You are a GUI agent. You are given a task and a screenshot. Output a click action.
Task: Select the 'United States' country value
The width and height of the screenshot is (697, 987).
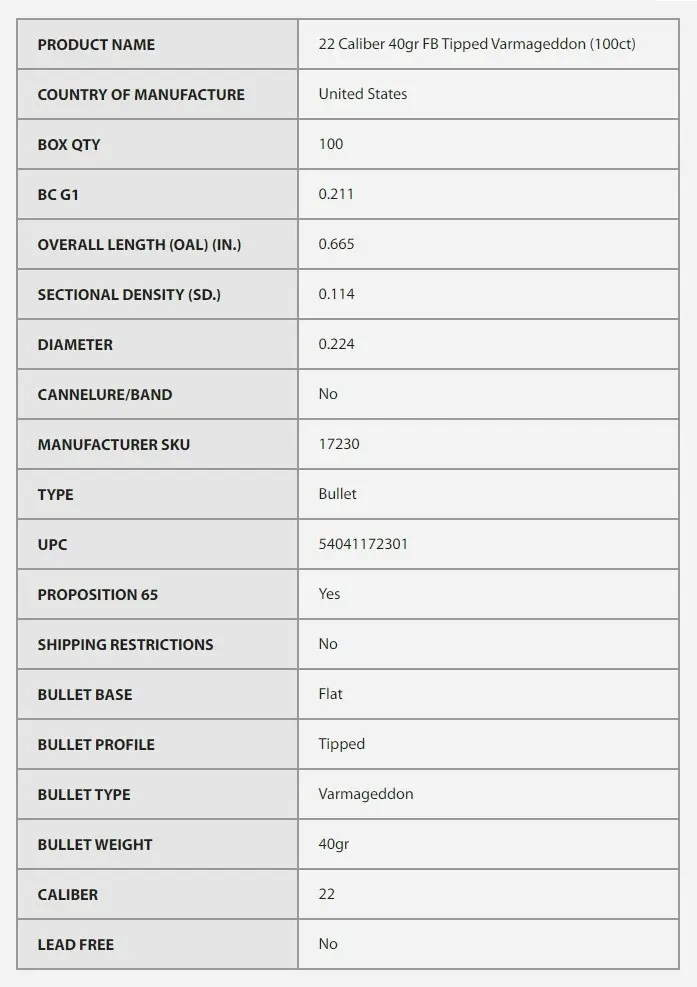click(363, 94)
